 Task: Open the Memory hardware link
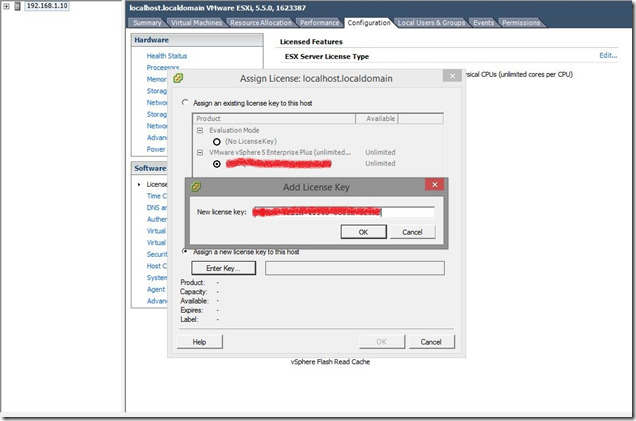(157, 79)
